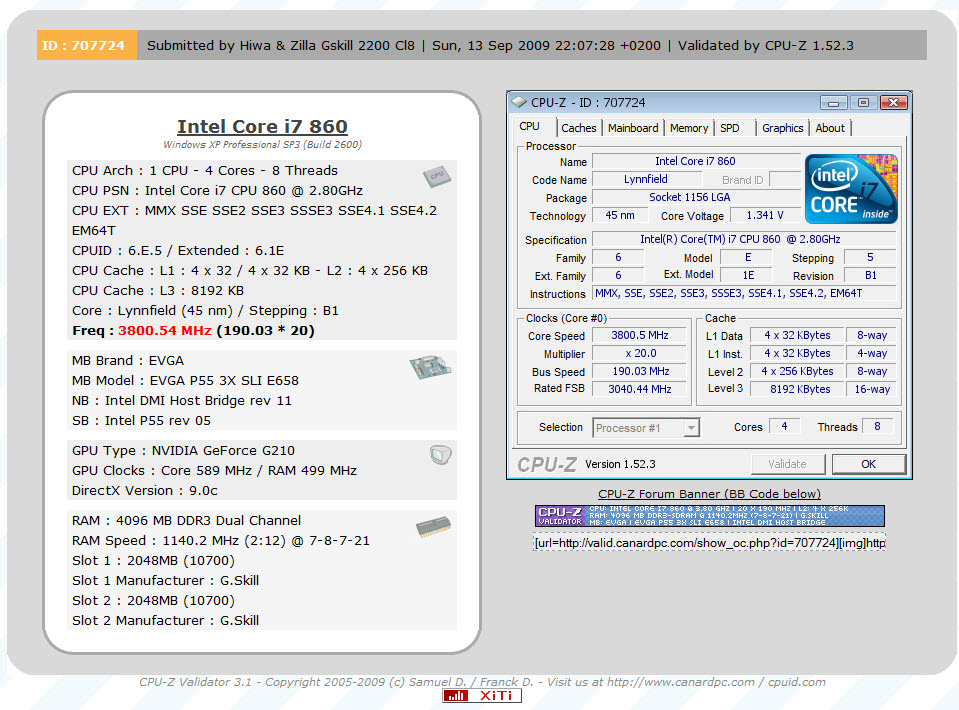Click the MB Model : EVGA P55 3X SLI E658 line

pos(185,381)
